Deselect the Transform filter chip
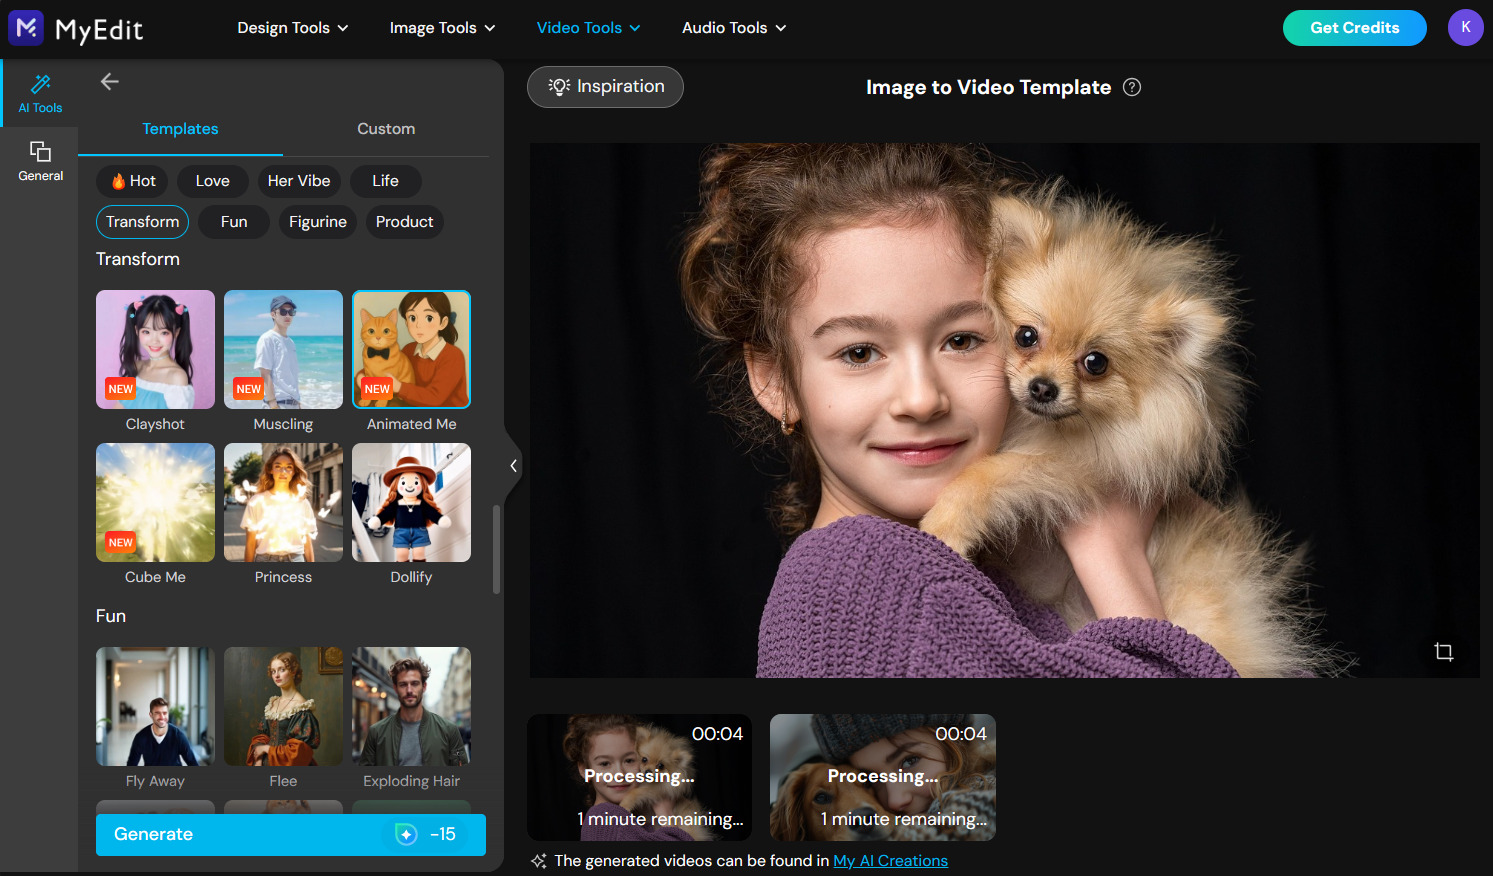This screenshot has width=1493, height=876. coord(142,221)
